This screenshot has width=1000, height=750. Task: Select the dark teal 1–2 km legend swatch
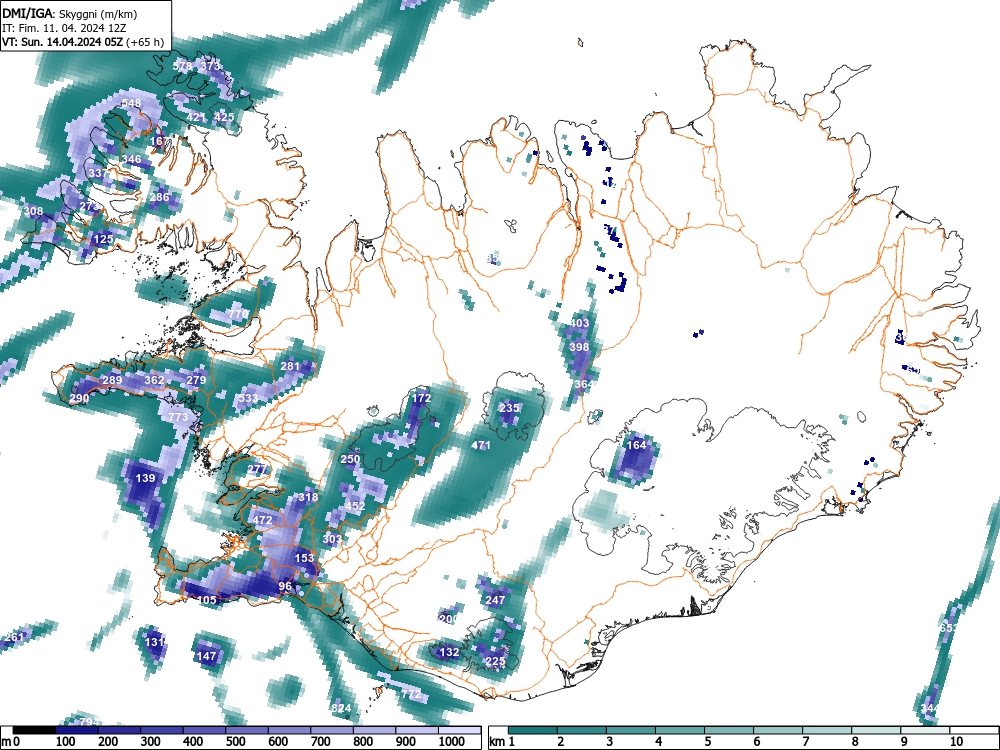pos(533,730)
